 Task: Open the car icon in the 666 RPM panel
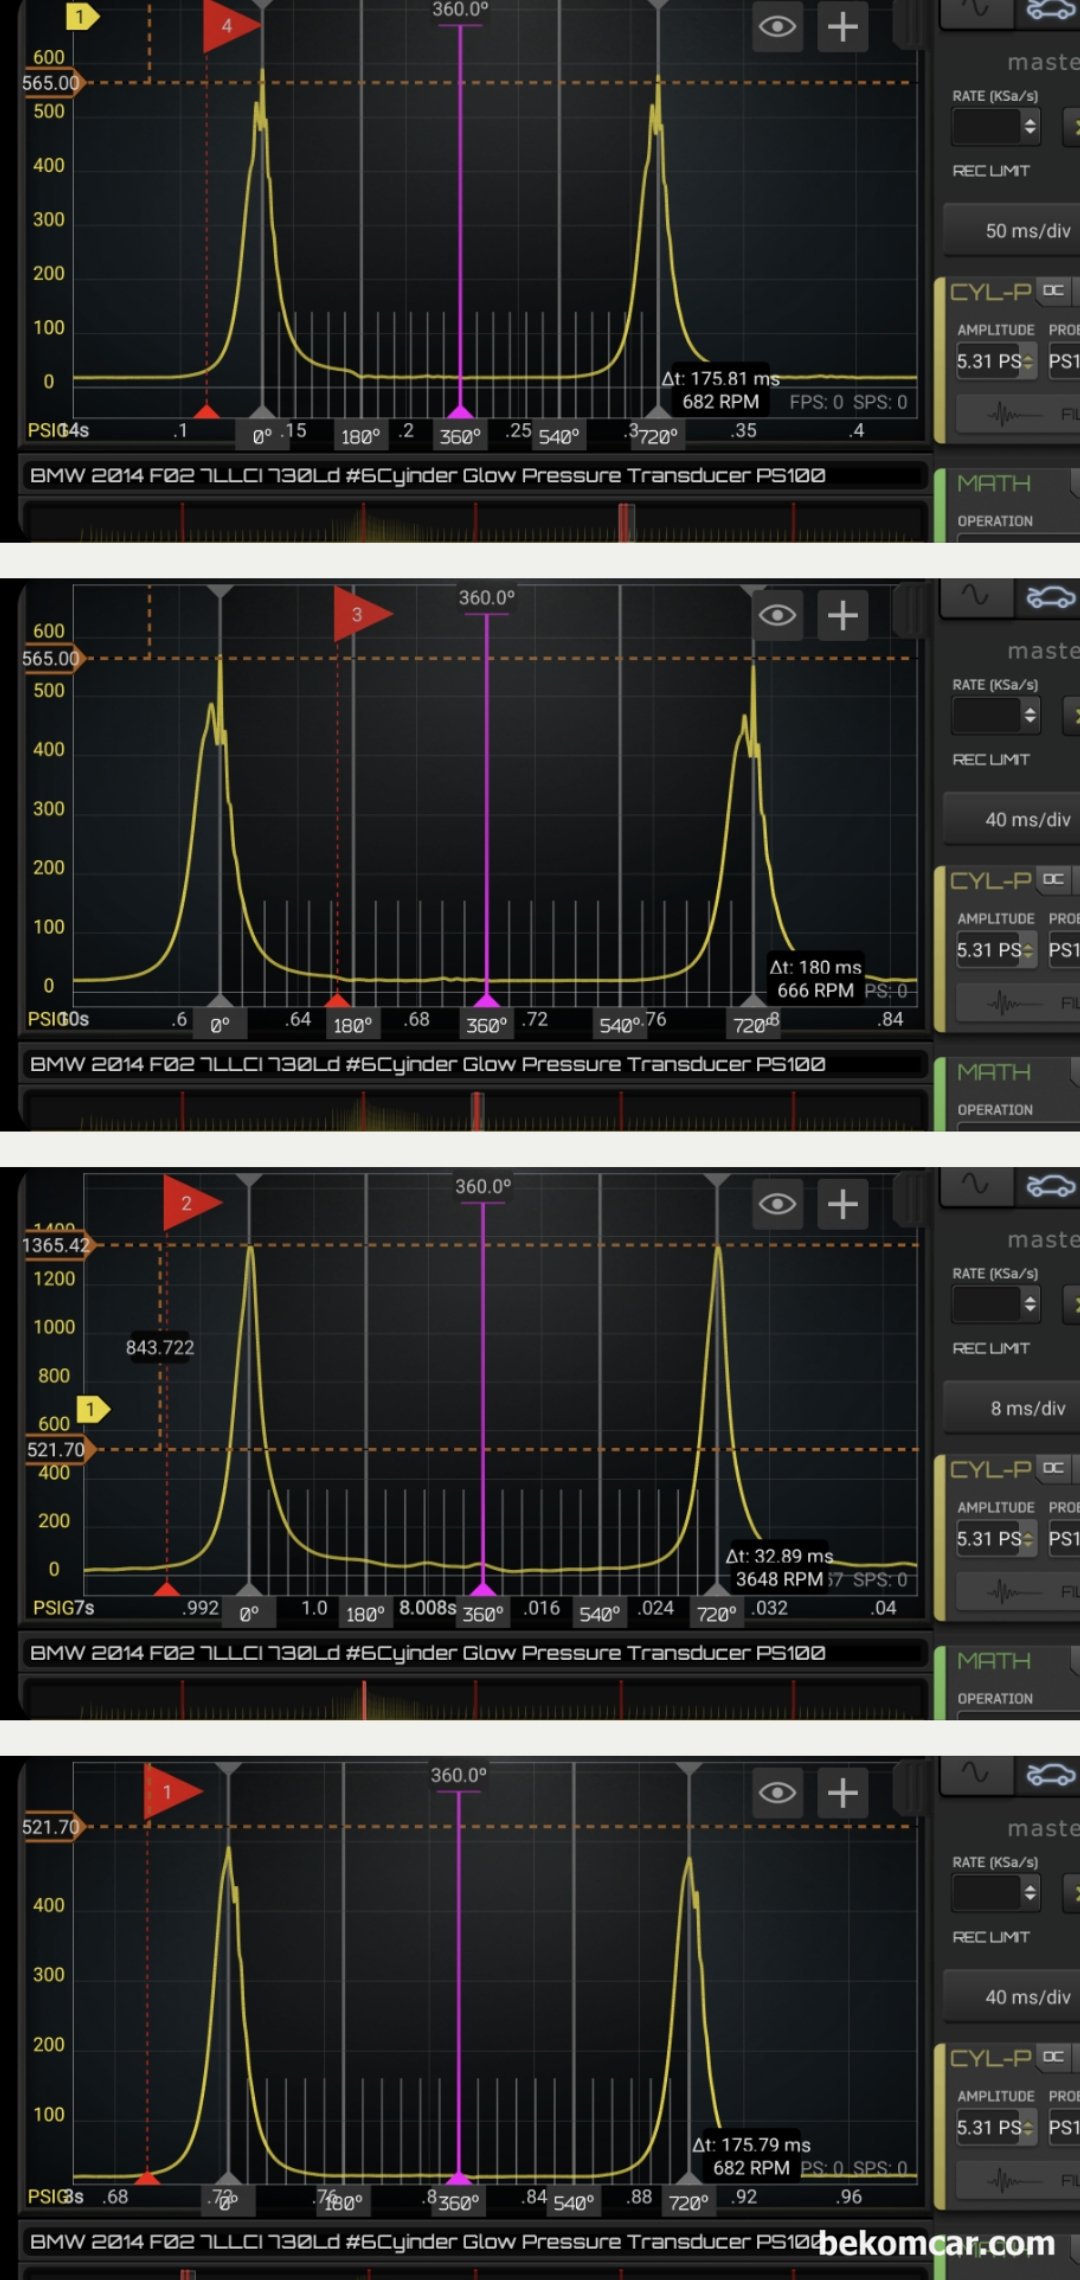(1050, 597)
